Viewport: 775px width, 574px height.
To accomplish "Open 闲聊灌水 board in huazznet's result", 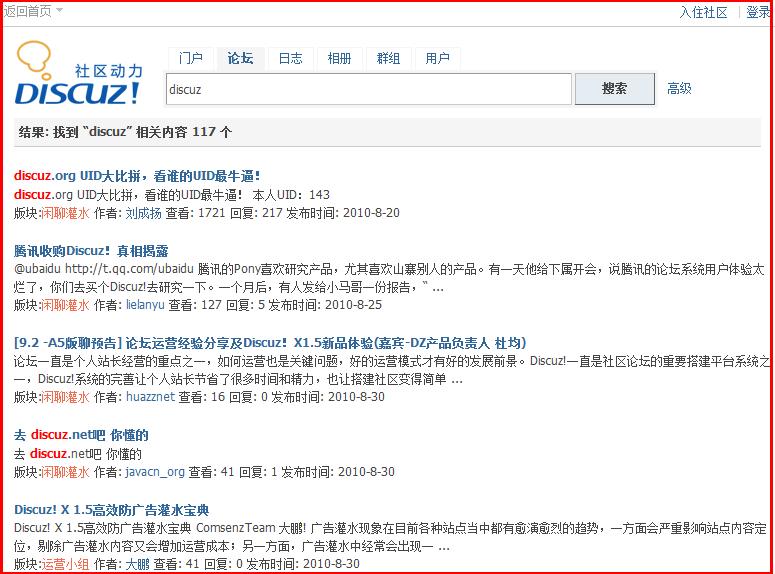I will point(65,397).
